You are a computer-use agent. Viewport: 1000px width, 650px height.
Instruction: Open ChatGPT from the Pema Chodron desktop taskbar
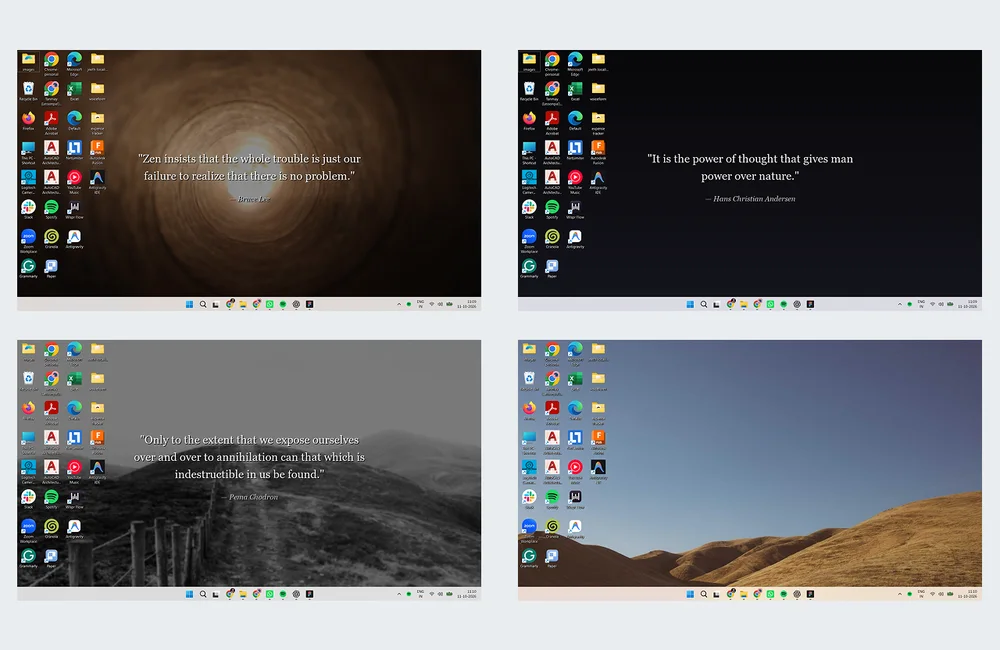pos(296,594)
